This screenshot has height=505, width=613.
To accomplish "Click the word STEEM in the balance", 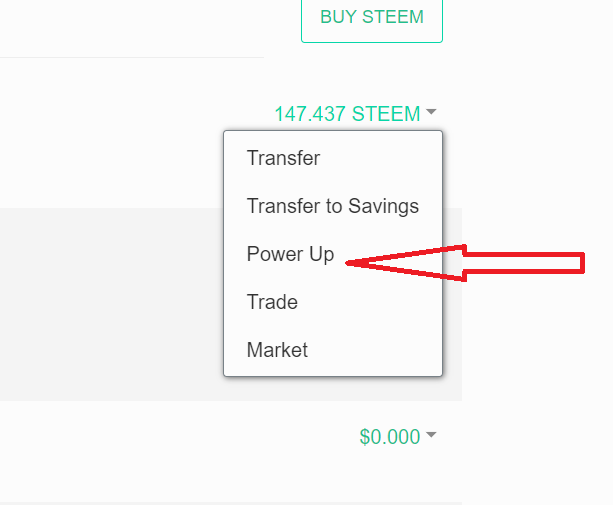I will coord(386,114).
